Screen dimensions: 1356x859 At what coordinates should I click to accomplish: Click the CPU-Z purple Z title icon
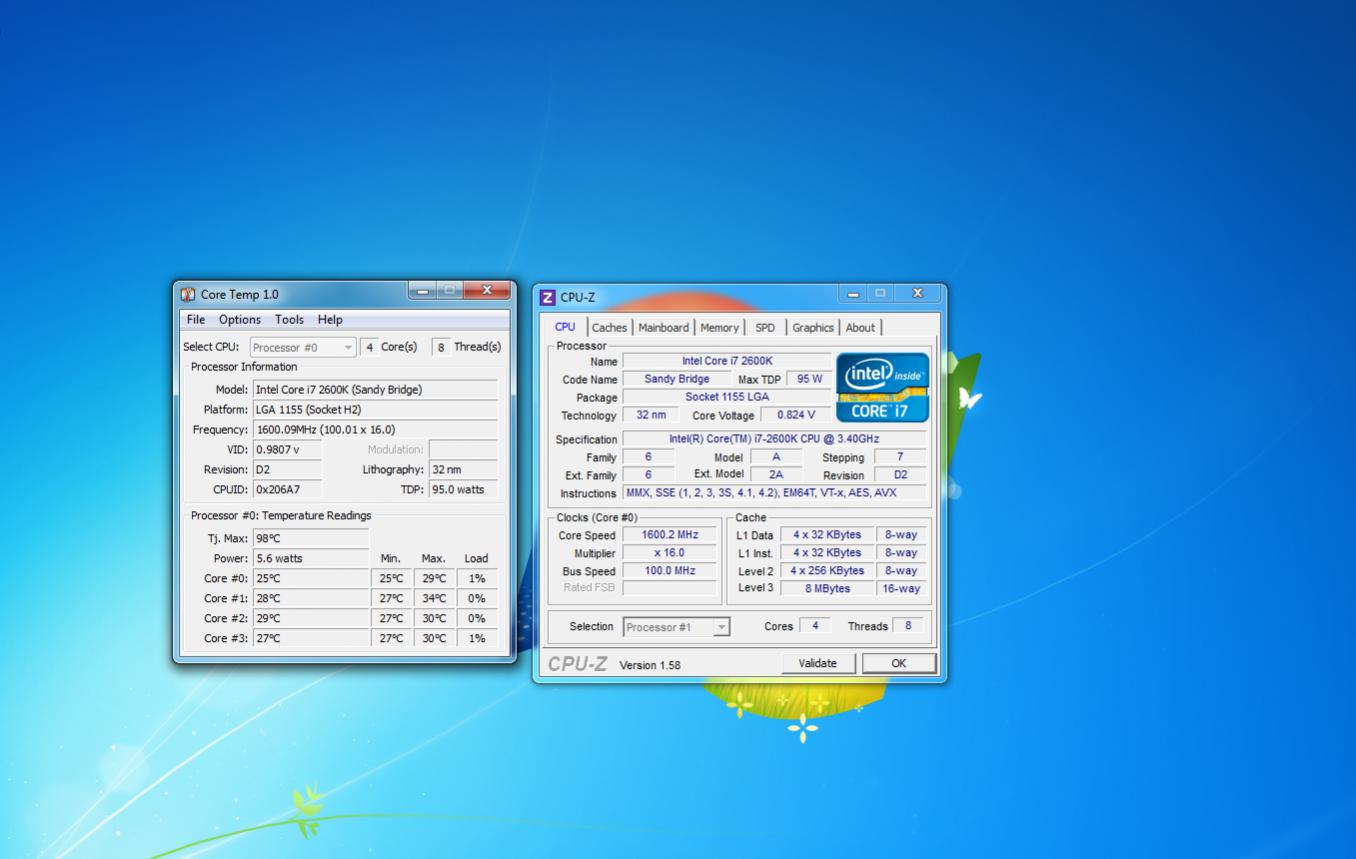tap(547, 297)
